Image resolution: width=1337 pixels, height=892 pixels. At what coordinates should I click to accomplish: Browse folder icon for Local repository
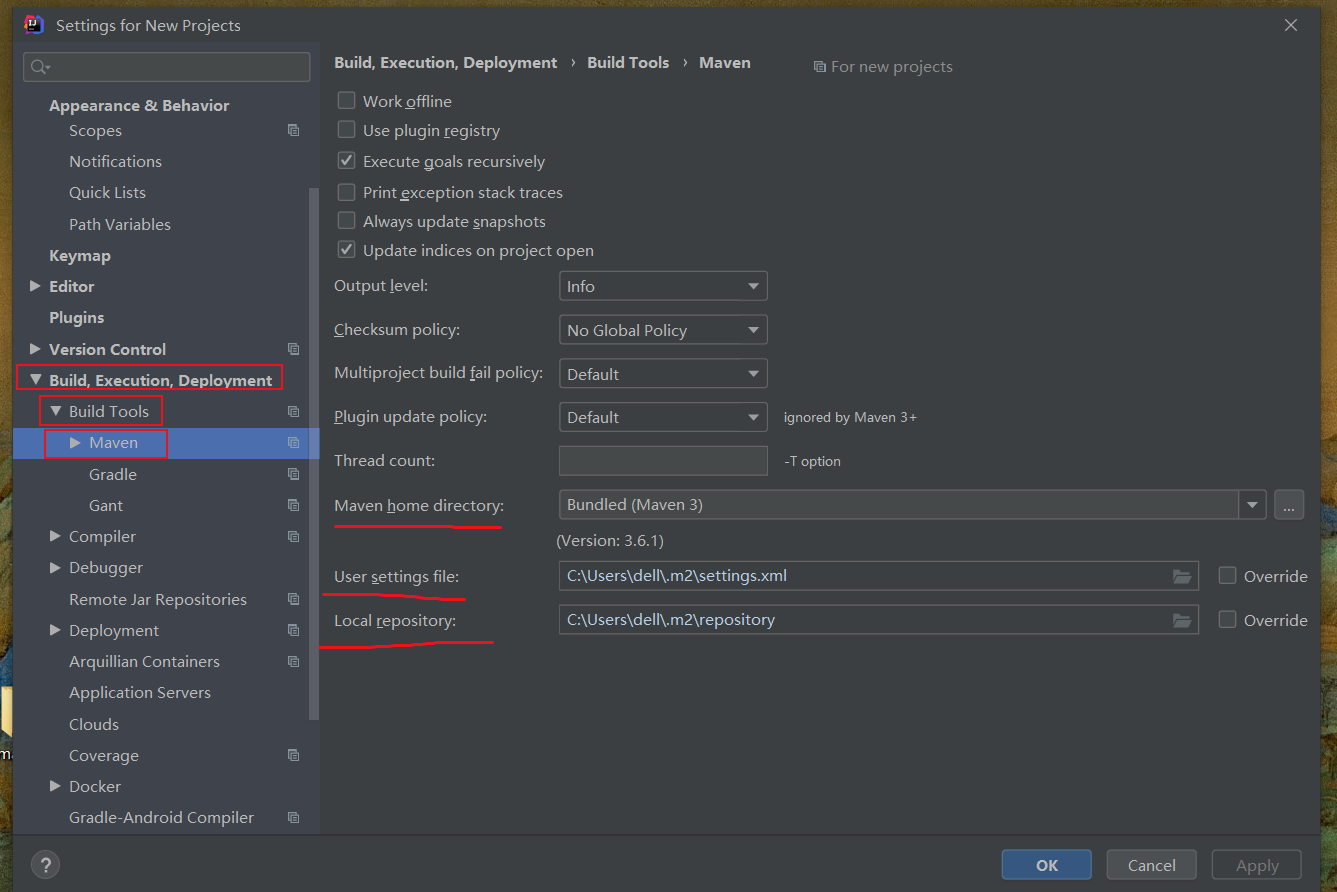1182,620
